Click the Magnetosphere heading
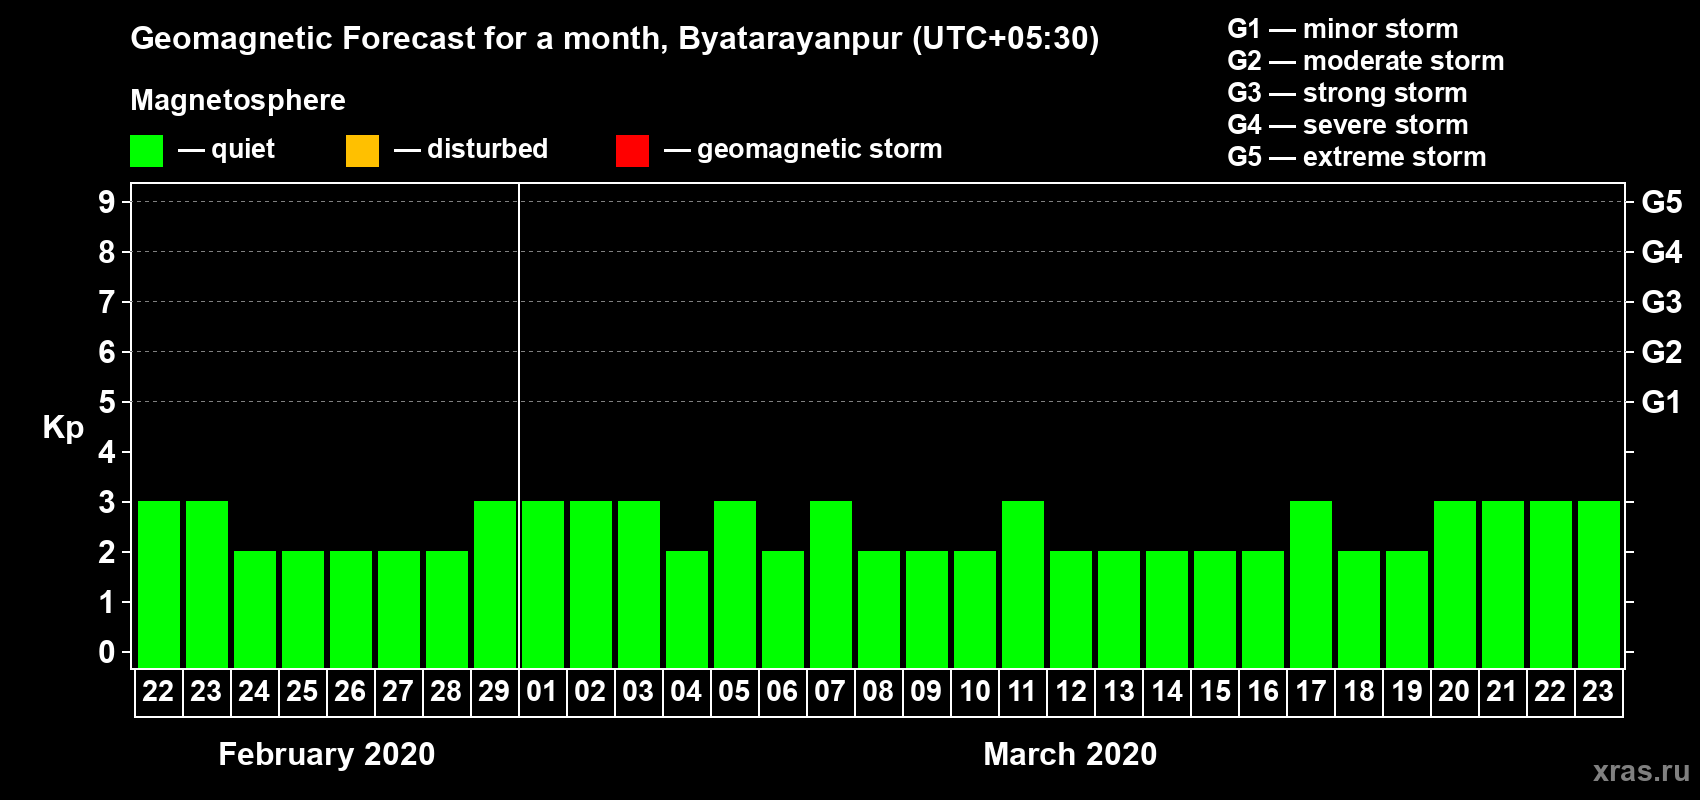This screenshot has width=1700, height=800. [x=238, y=100]
